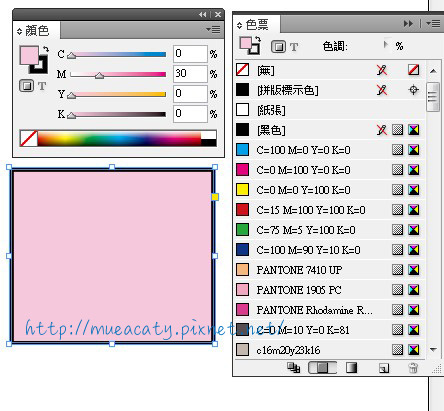Screen dimensions: 444x411
Task: Click Show All Swatches button at panel bottom
Action: pyautogui.click(x=294, y=368)
